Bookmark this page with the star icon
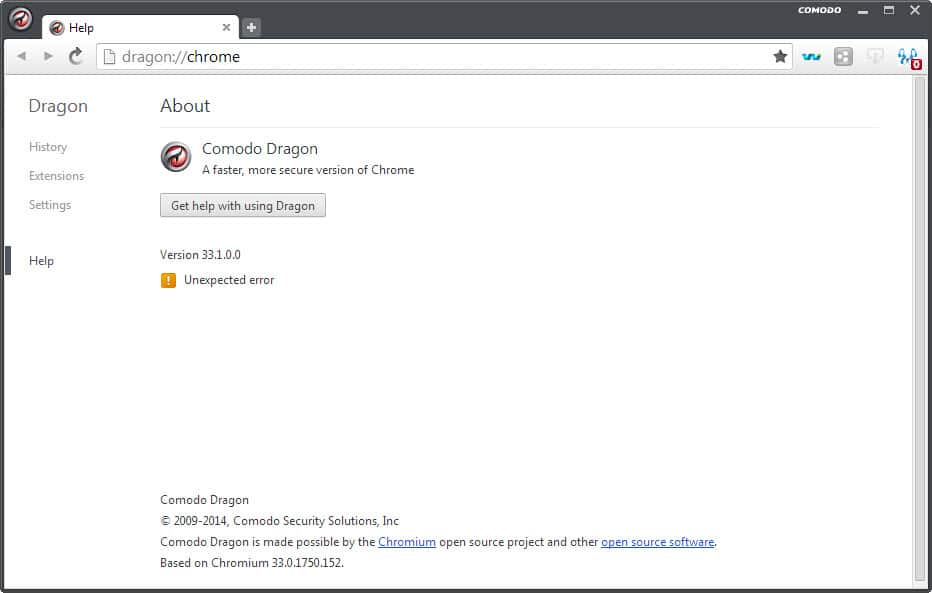932x593 pixels. [780, 56]
